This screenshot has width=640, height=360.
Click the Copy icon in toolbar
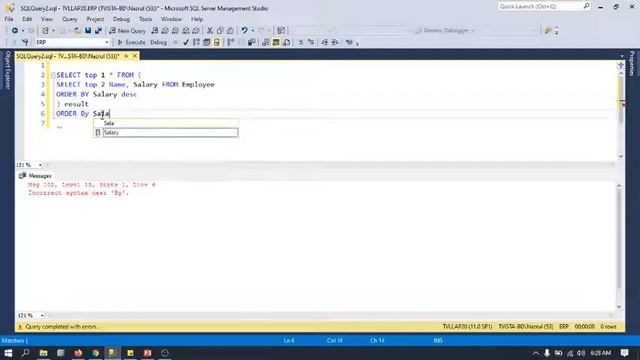[x=220, y=31]
